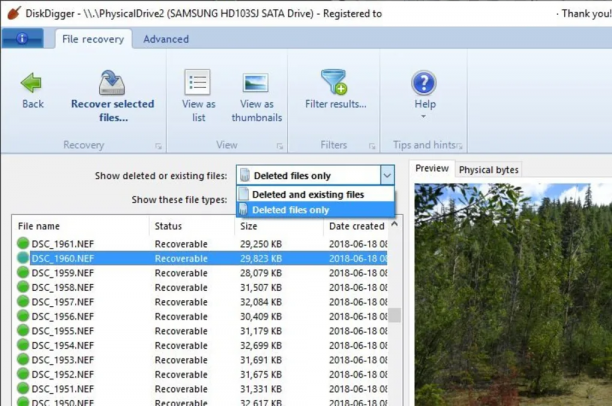Select file DSC_1951.NEF

click(63, 389)
